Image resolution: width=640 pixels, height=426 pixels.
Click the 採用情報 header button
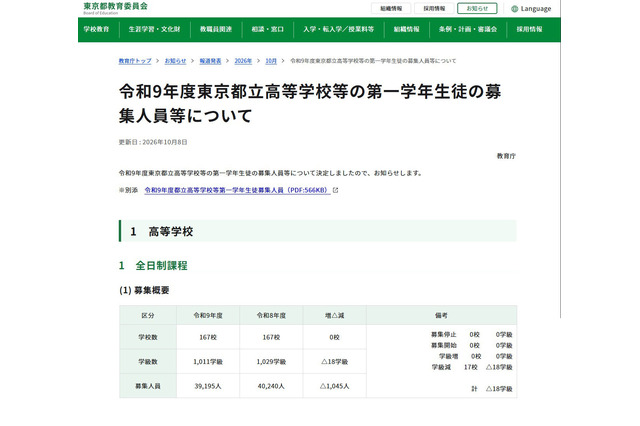(434, 9)
